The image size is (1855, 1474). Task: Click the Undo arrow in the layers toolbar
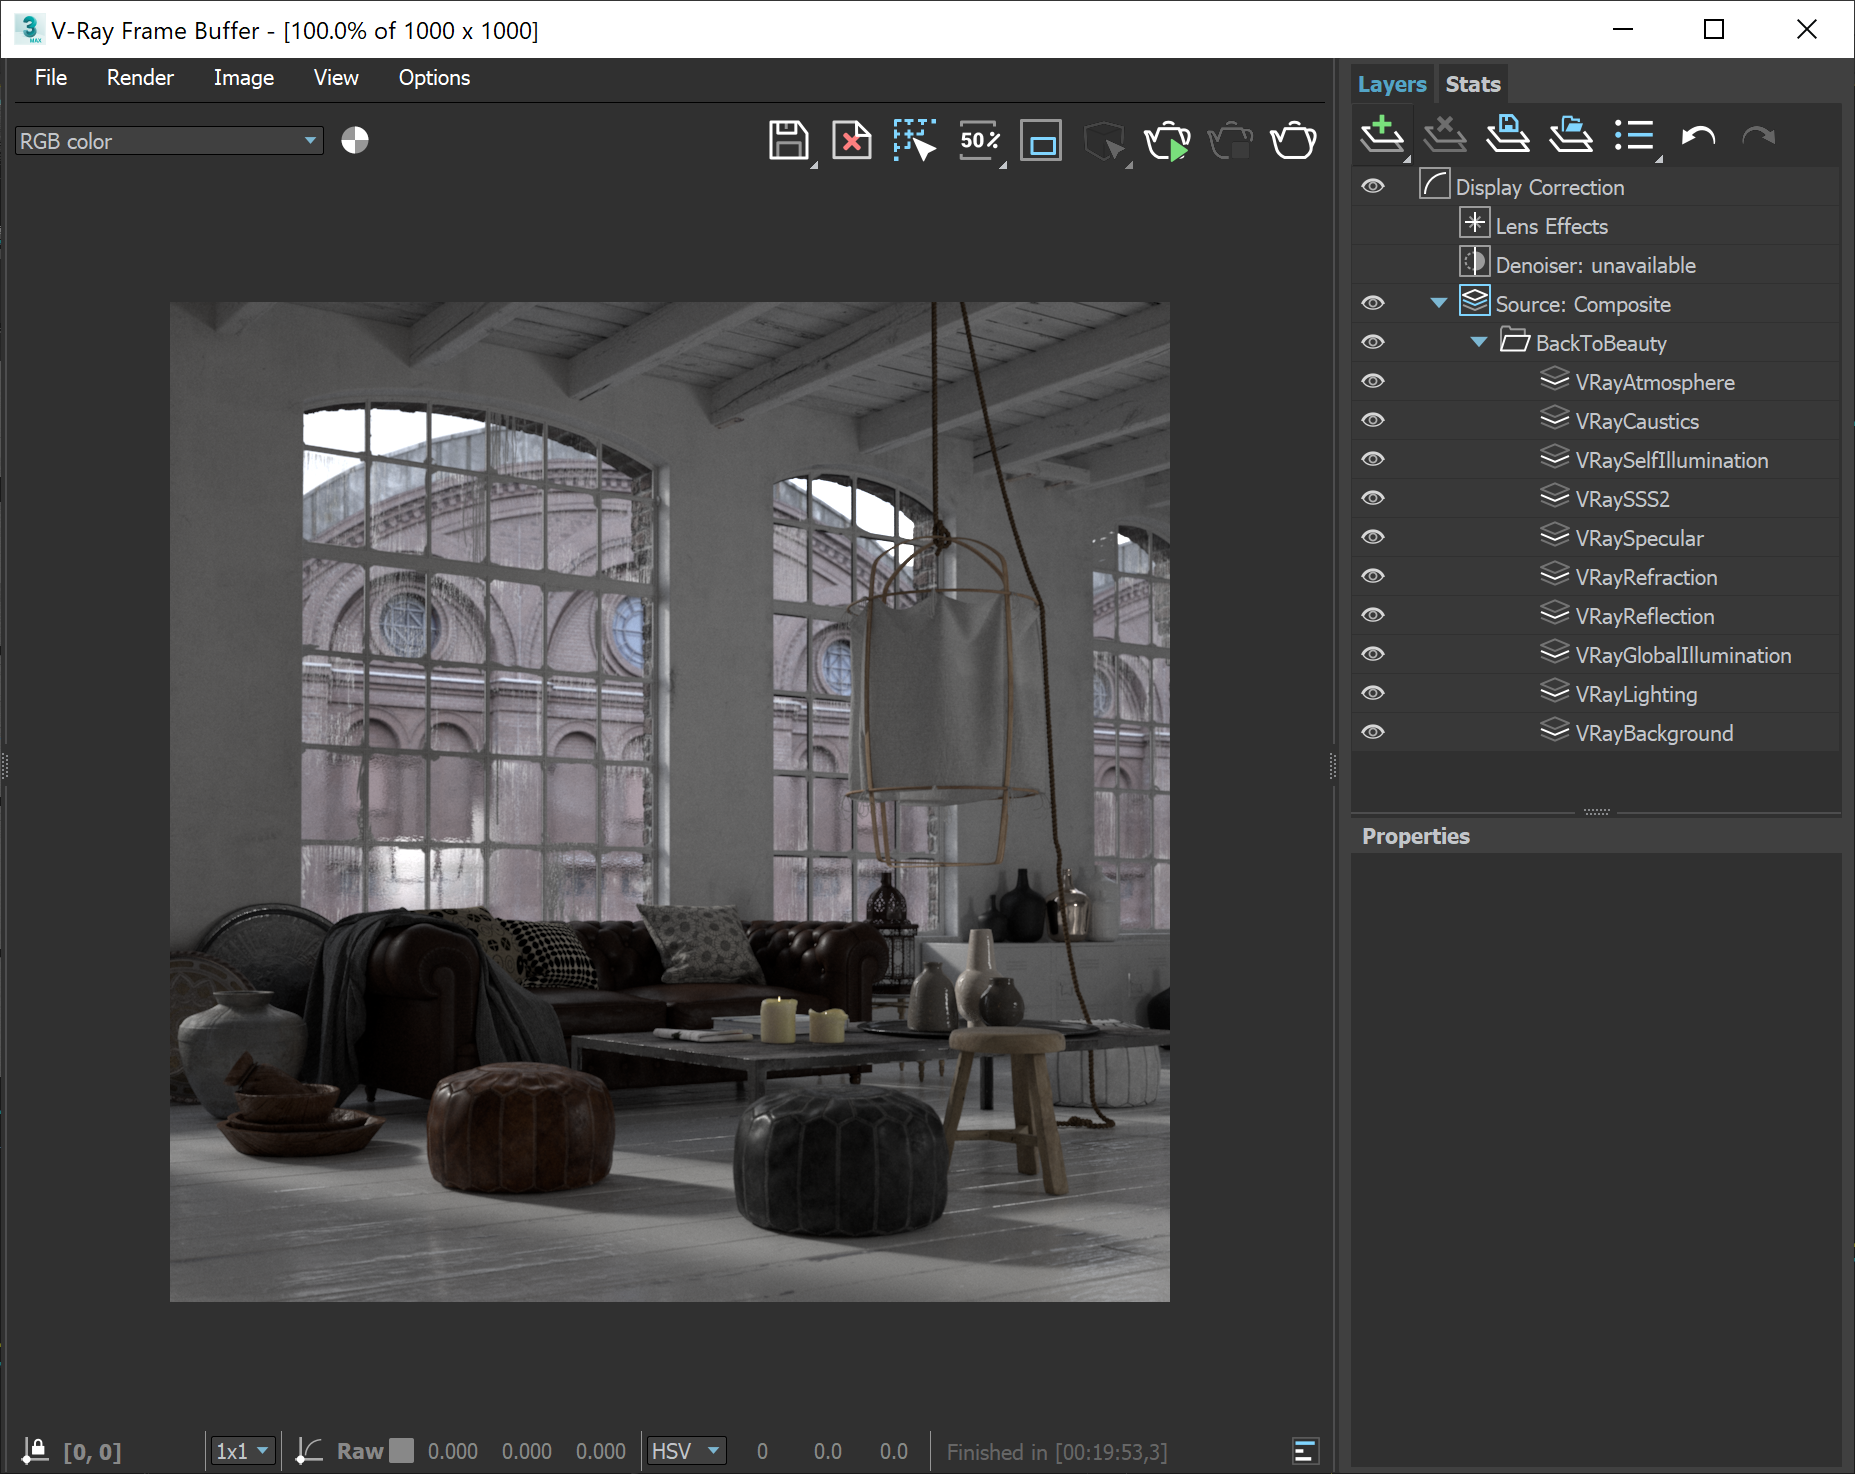[x=1698, y=134]
